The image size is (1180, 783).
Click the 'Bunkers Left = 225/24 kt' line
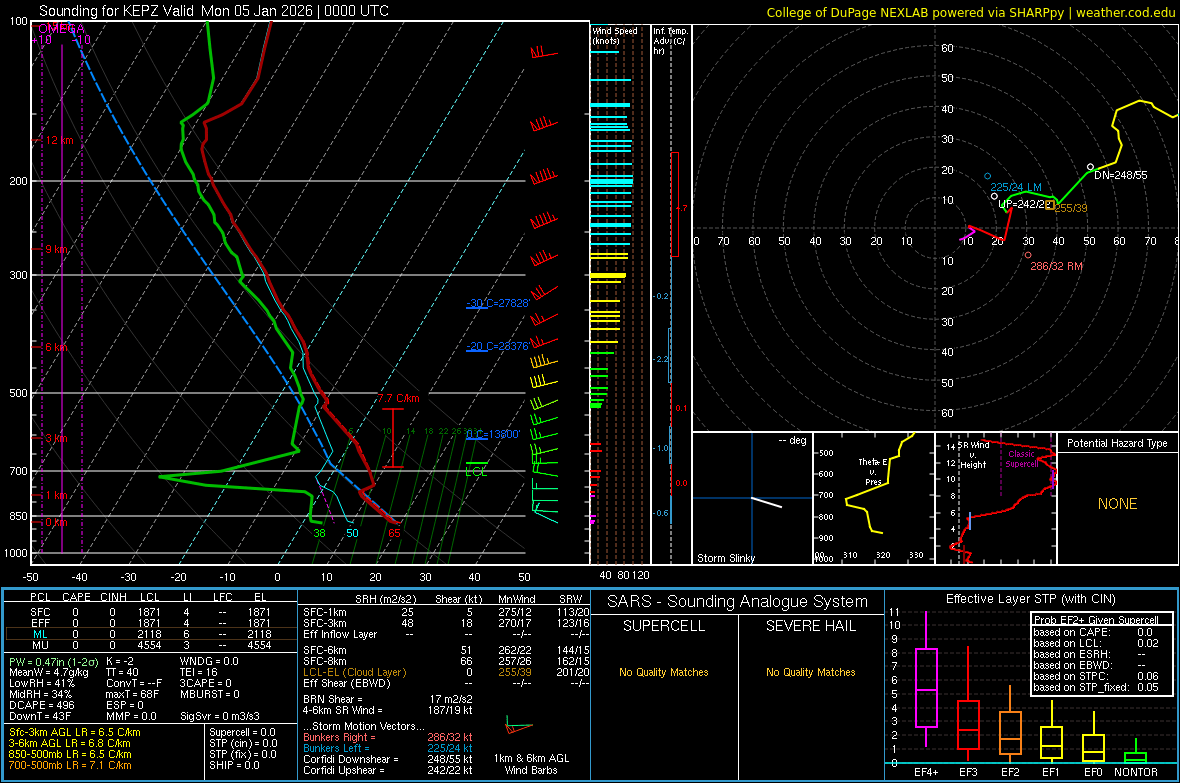point(388,748)
